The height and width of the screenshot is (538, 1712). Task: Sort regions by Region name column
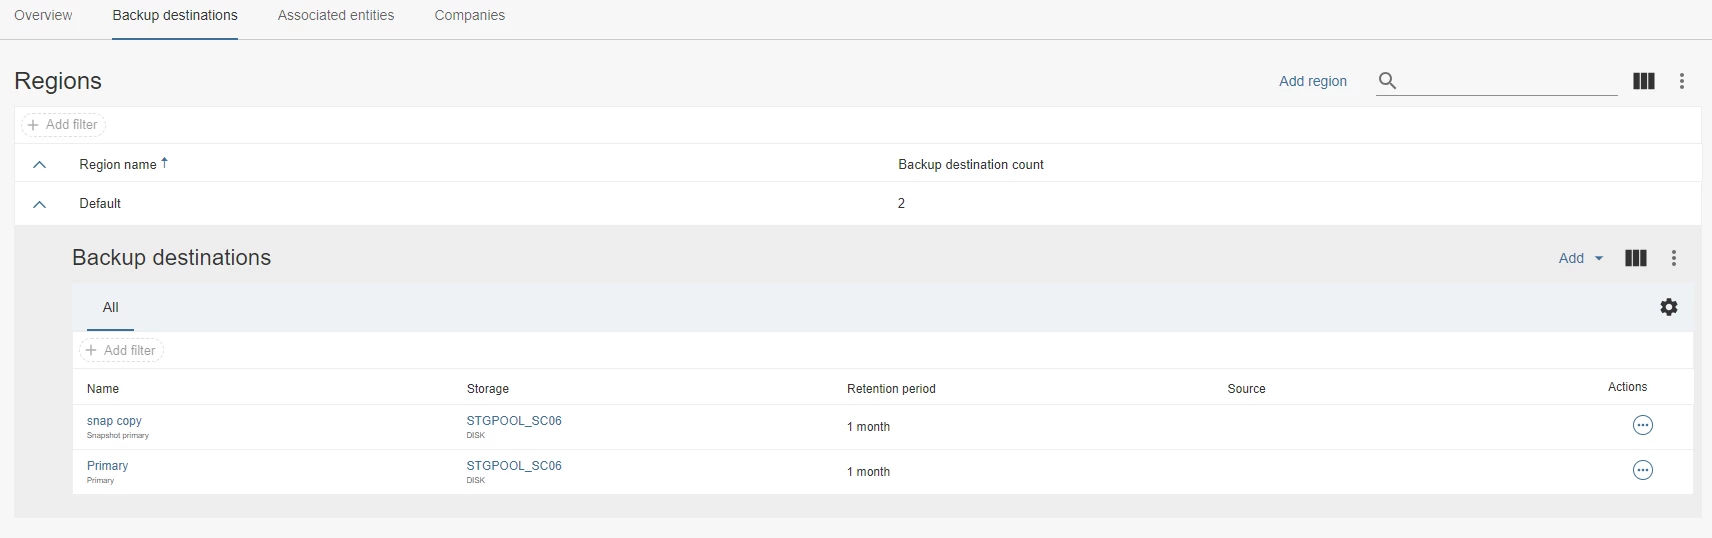tap(118, 164)
